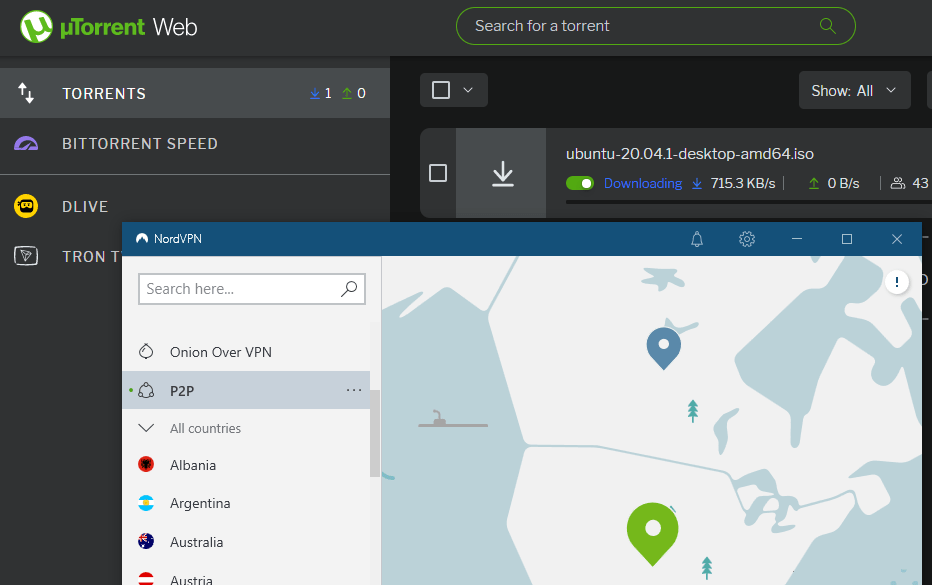The height and width of the screenshot is (585, 932).
Task: Open NordVPN notifications bell
Action: (x=697, y=239)
